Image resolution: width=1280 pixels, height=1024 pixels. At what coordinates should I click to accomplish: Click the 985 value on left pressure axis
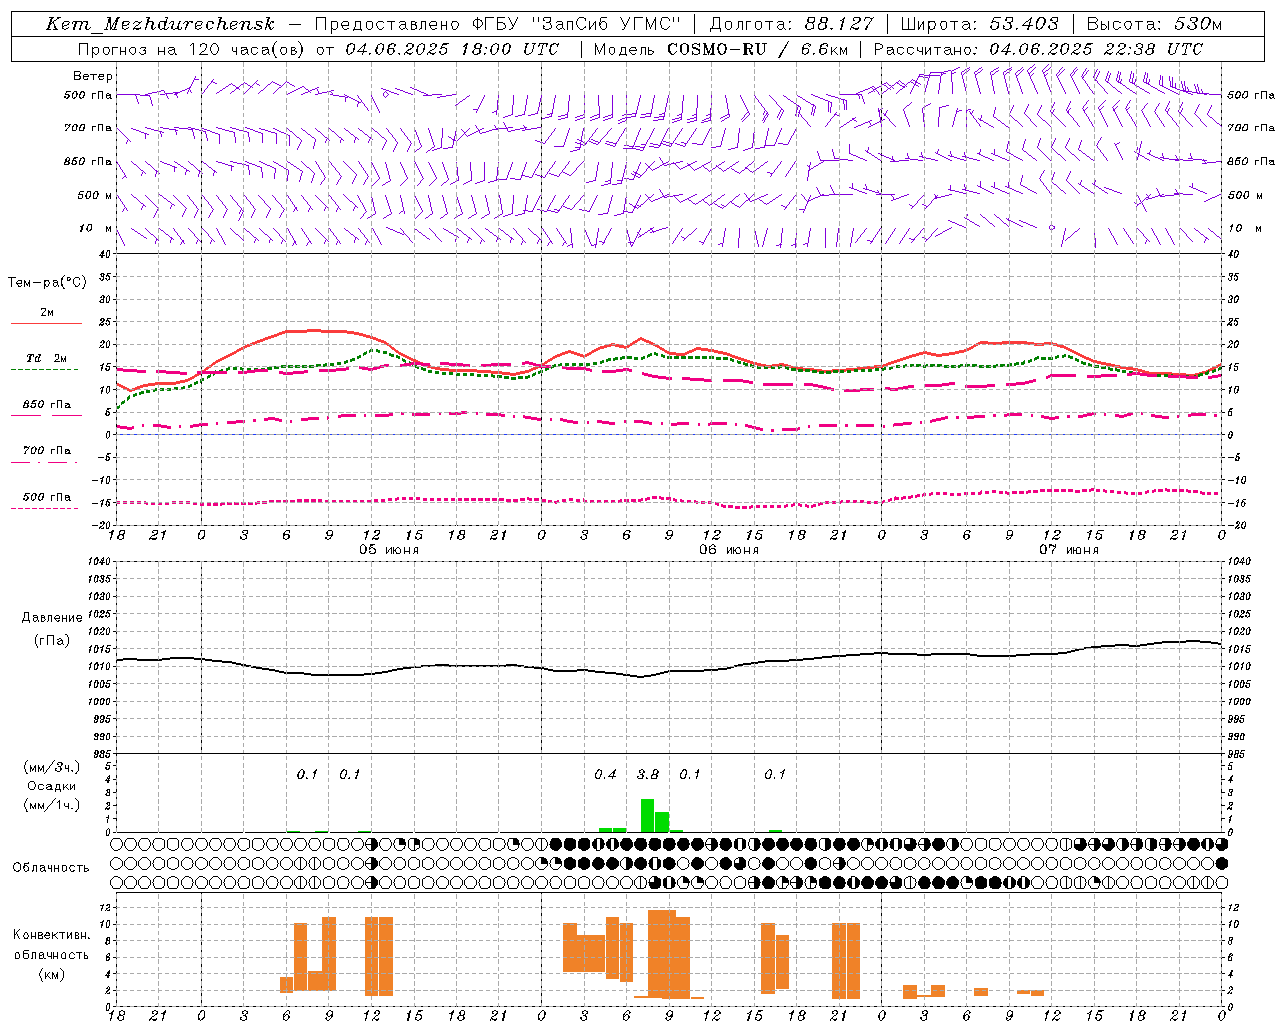click(x=101, y=754)
